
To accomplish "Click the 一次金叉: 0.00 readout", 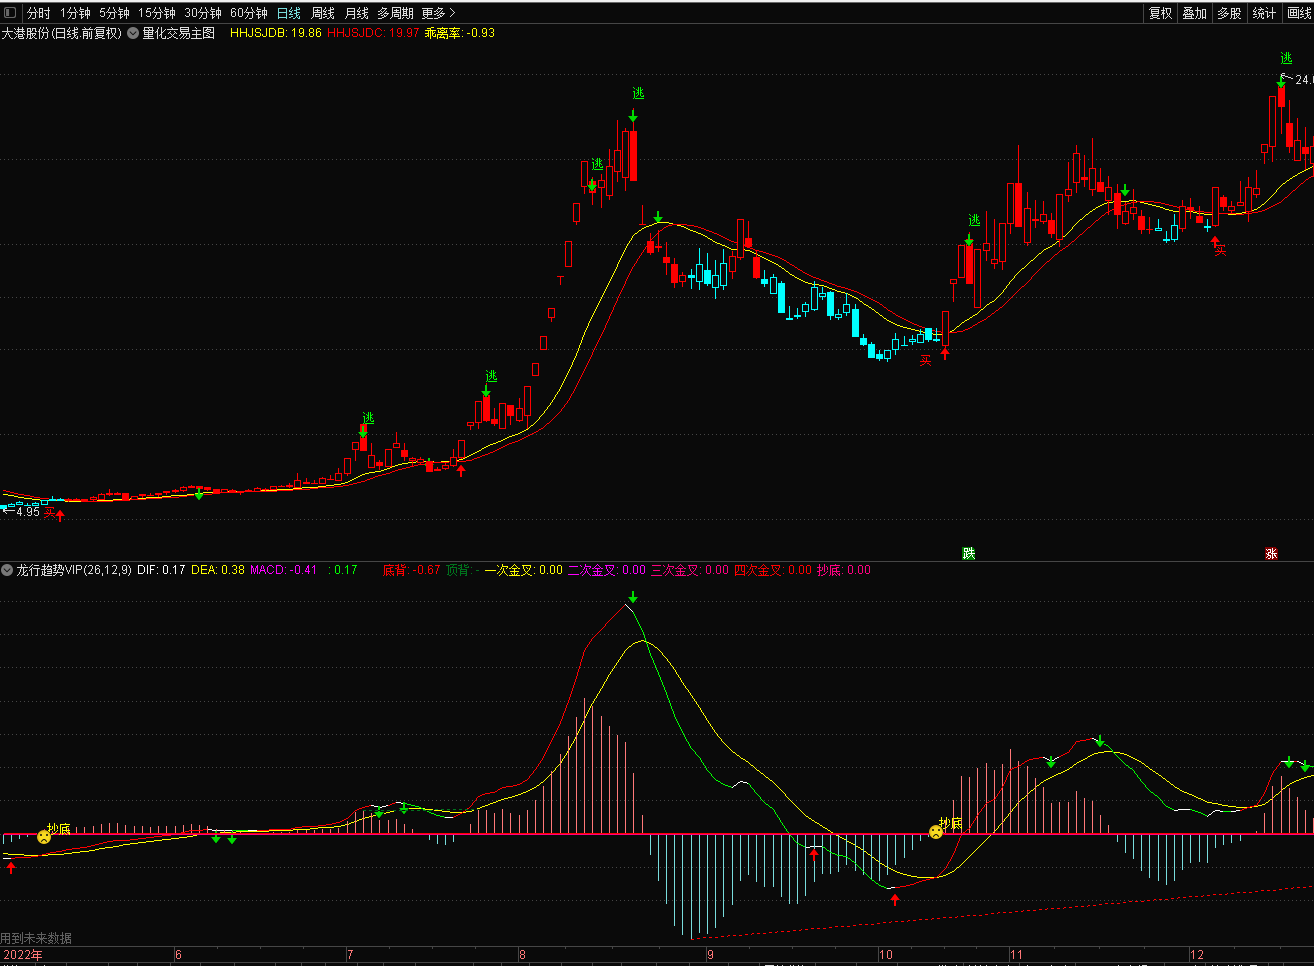I will [524, 570].
